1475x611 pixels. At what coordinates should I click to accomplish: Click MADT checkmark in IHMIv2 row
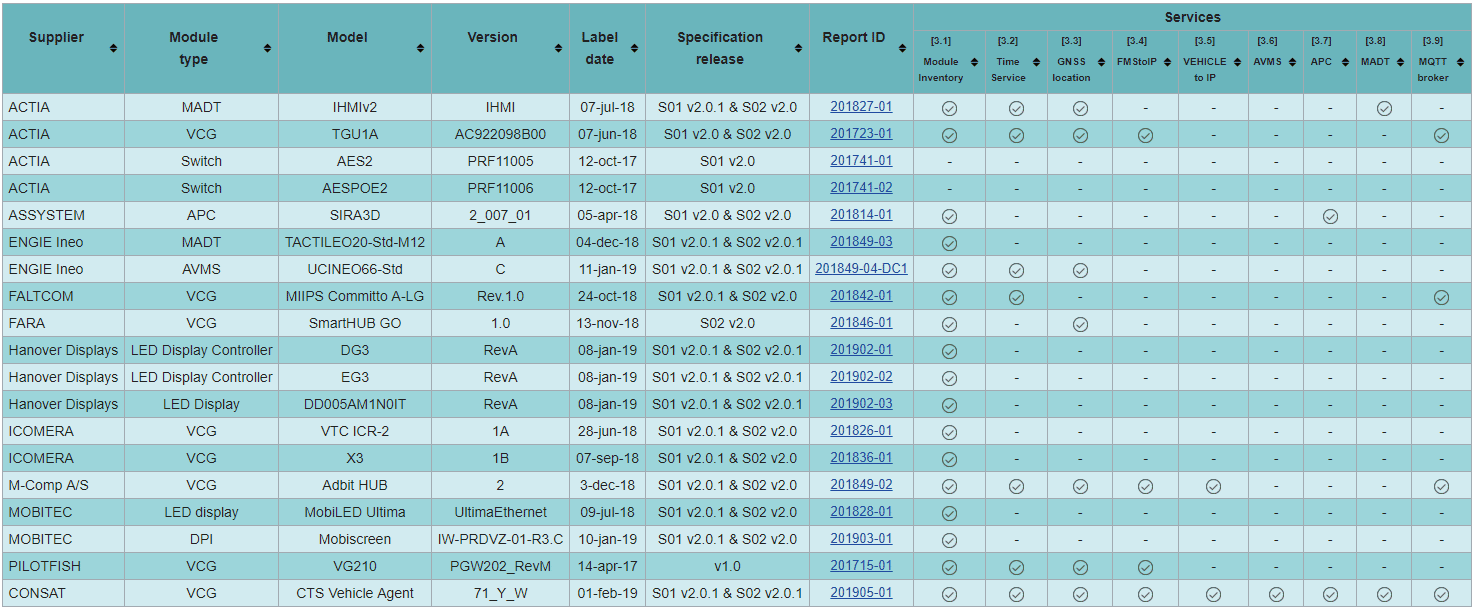[1384, 108]
